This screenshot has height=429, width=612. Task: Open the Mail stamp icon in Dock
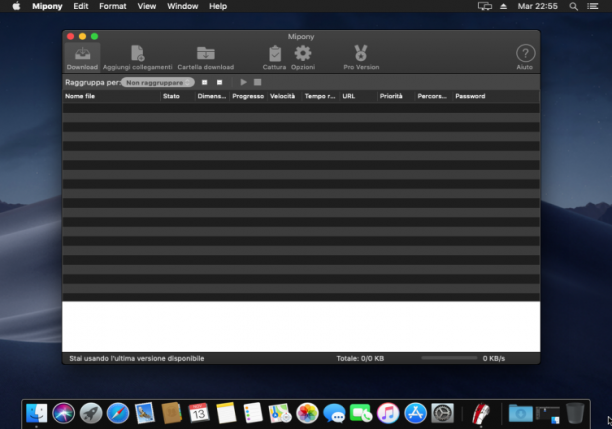(145, 413)
